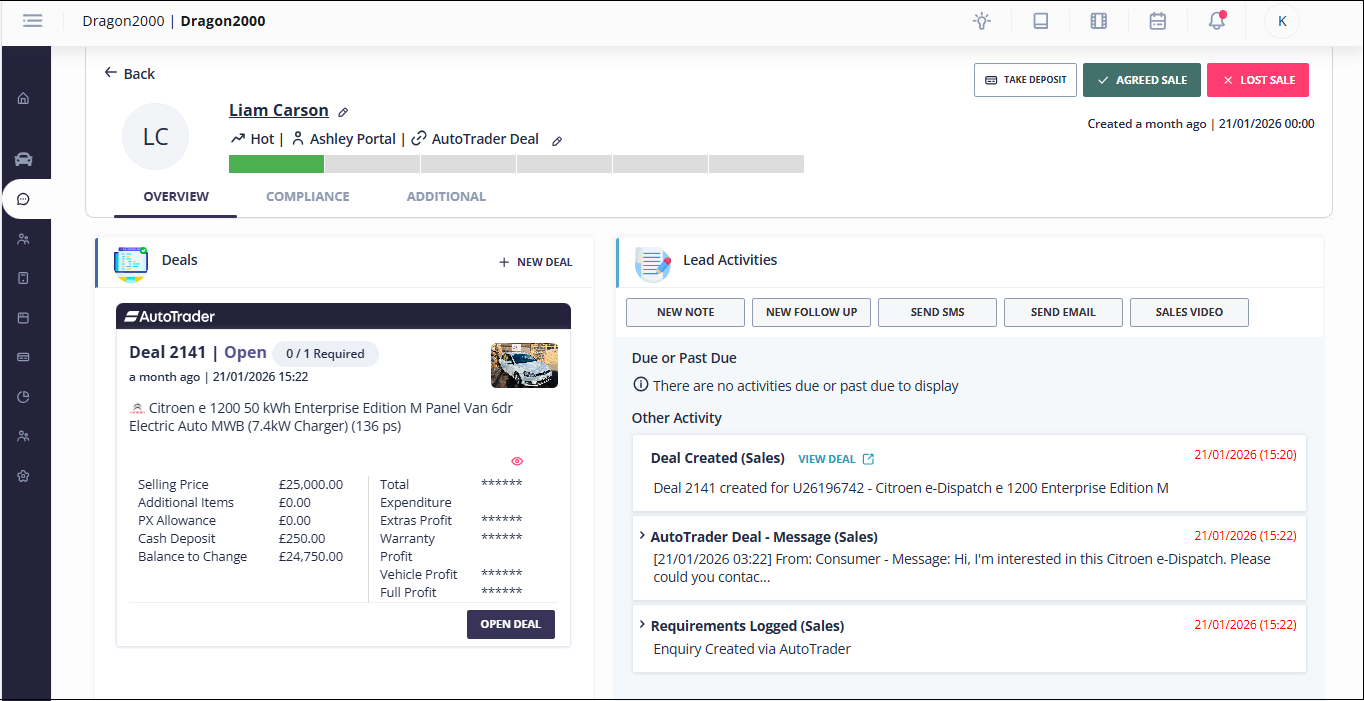Go to home via sidebar icon
The image size is (1364, 701).
click(24, 98)
